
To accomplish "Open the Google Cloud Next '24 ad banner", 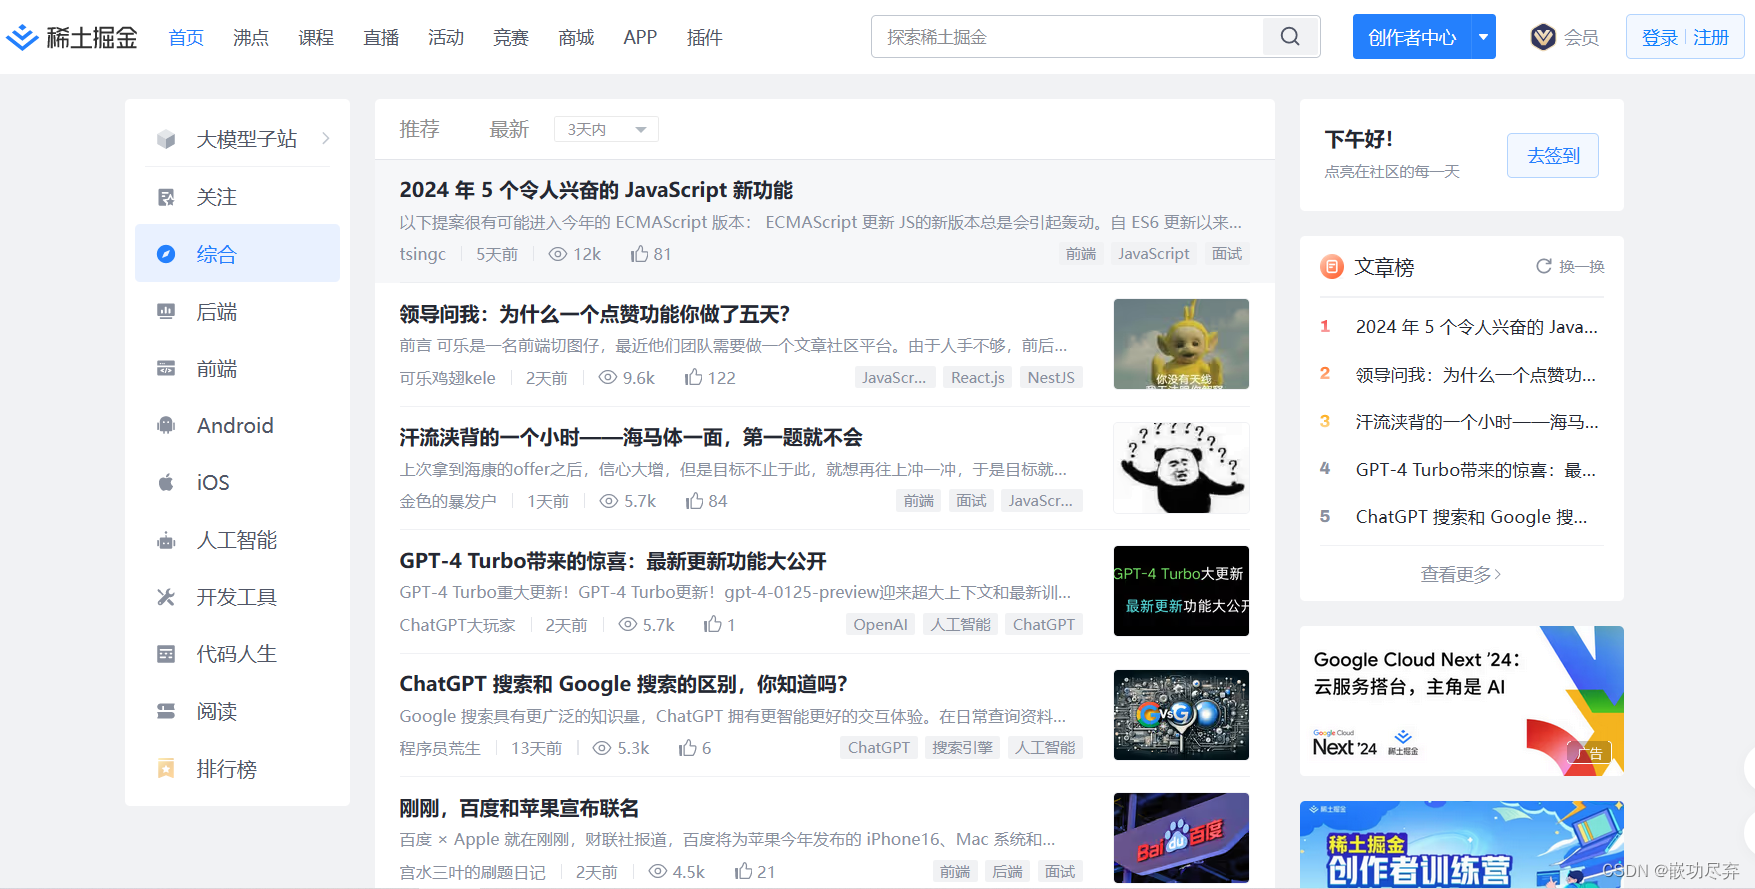I will click(1462, 701).
